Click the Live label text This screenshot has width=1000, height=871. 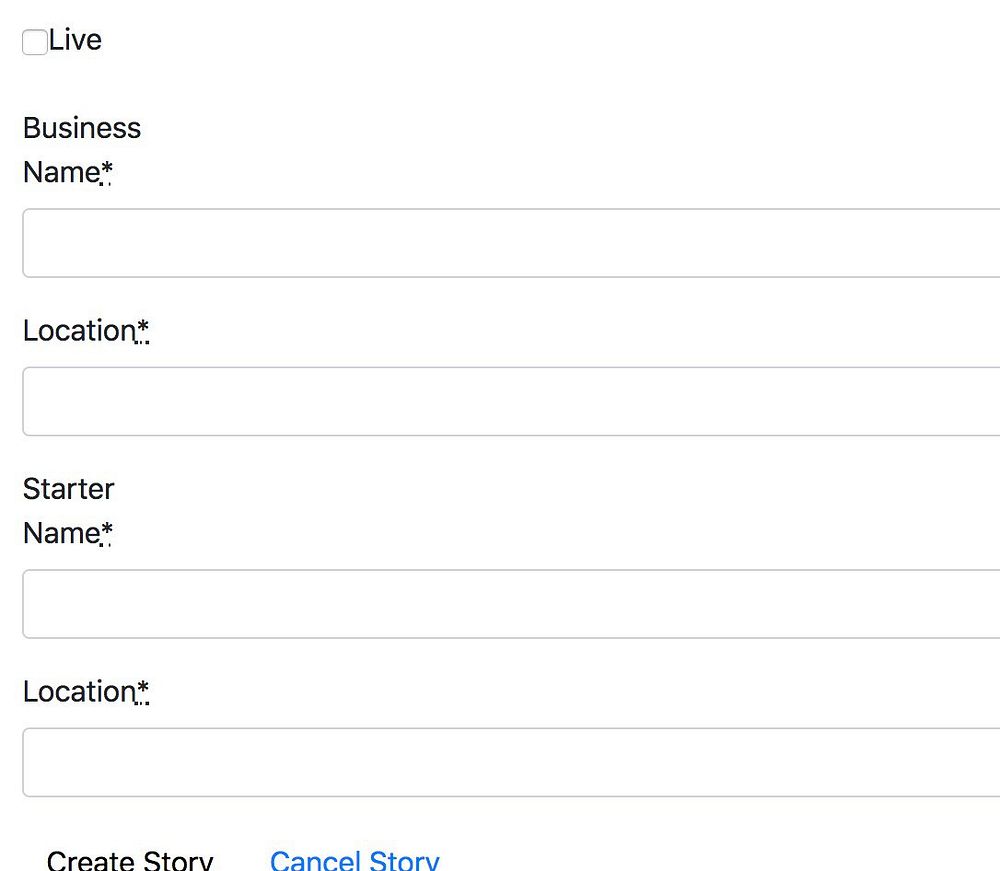coord(75,40)
